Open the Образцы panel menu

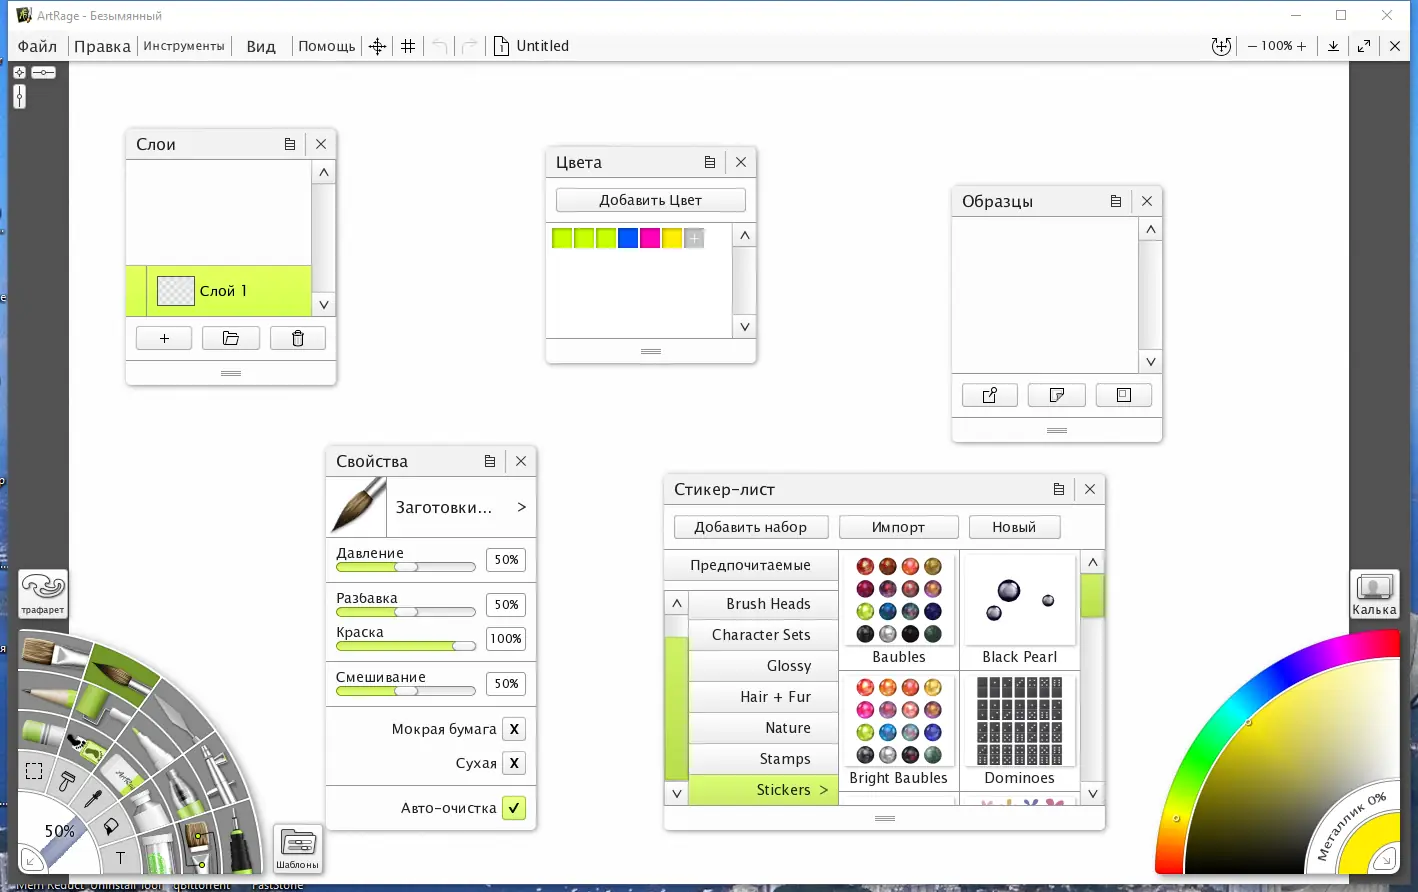coord(1116,201)
